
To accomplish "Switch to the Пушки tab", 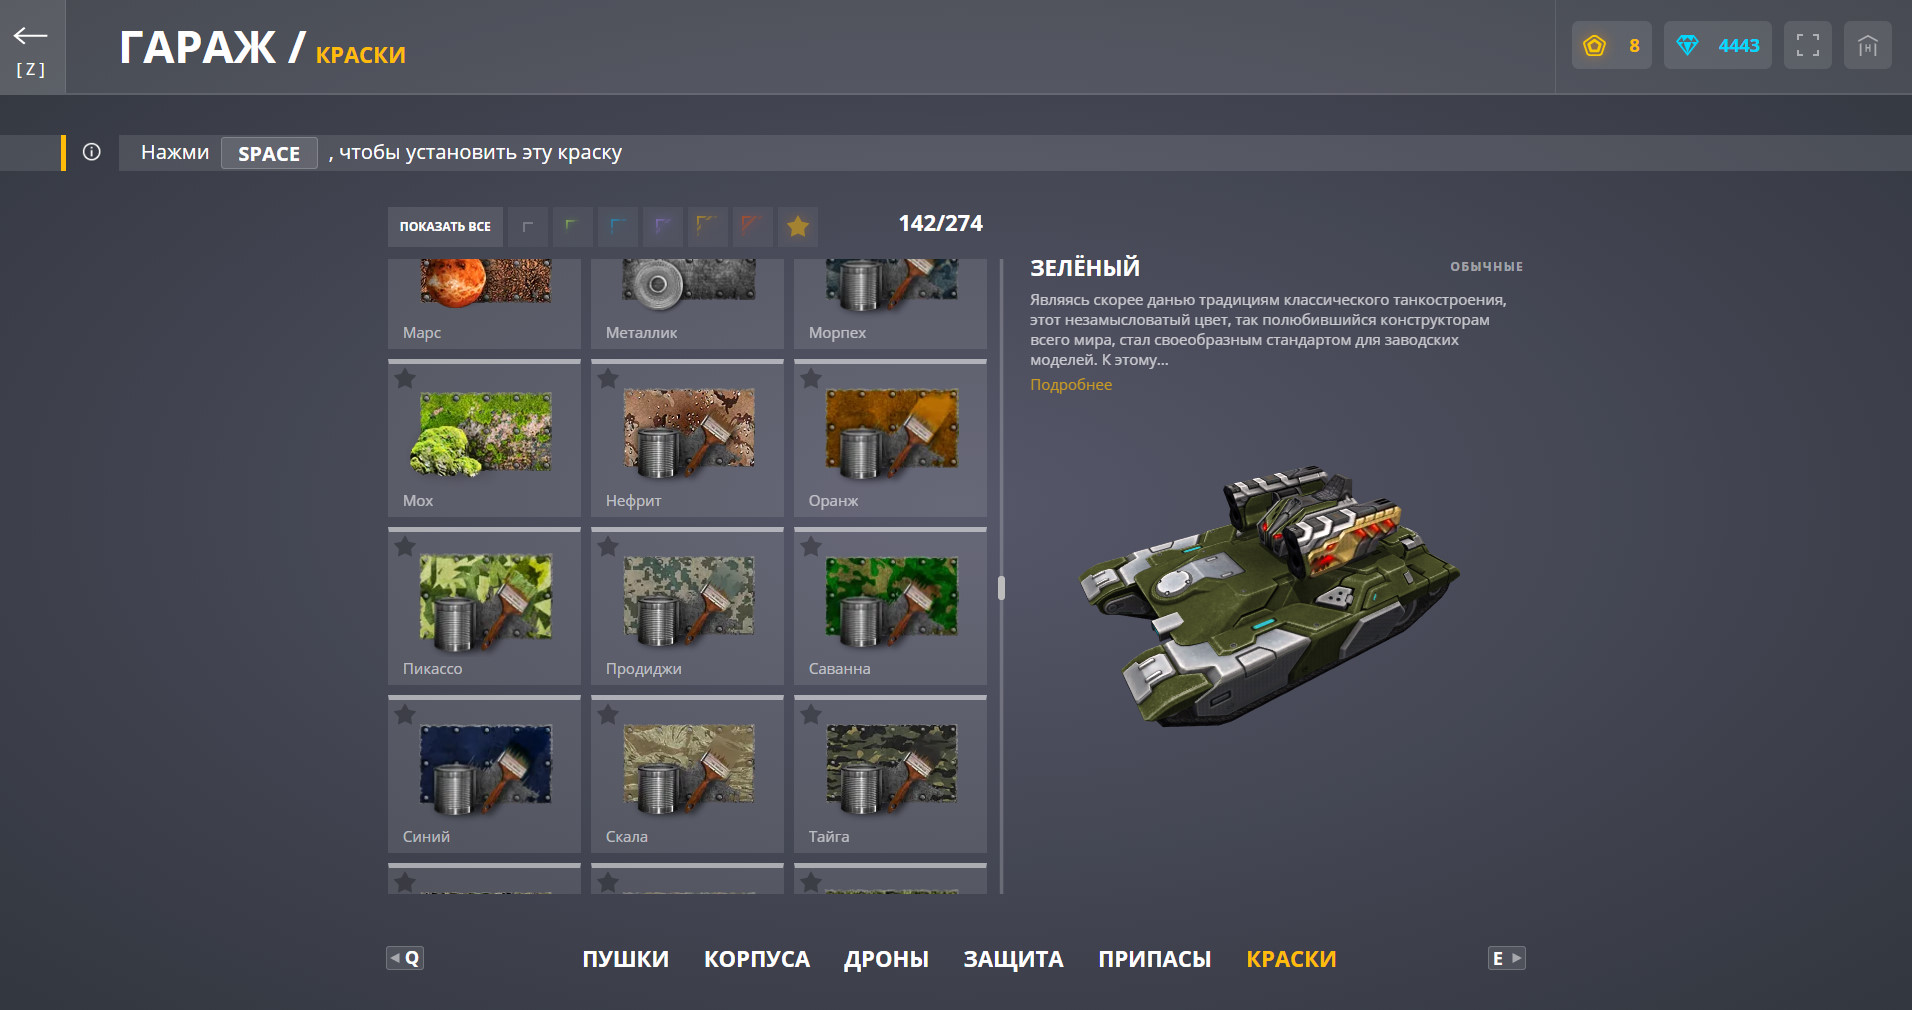I will click(x=626, y=959).
